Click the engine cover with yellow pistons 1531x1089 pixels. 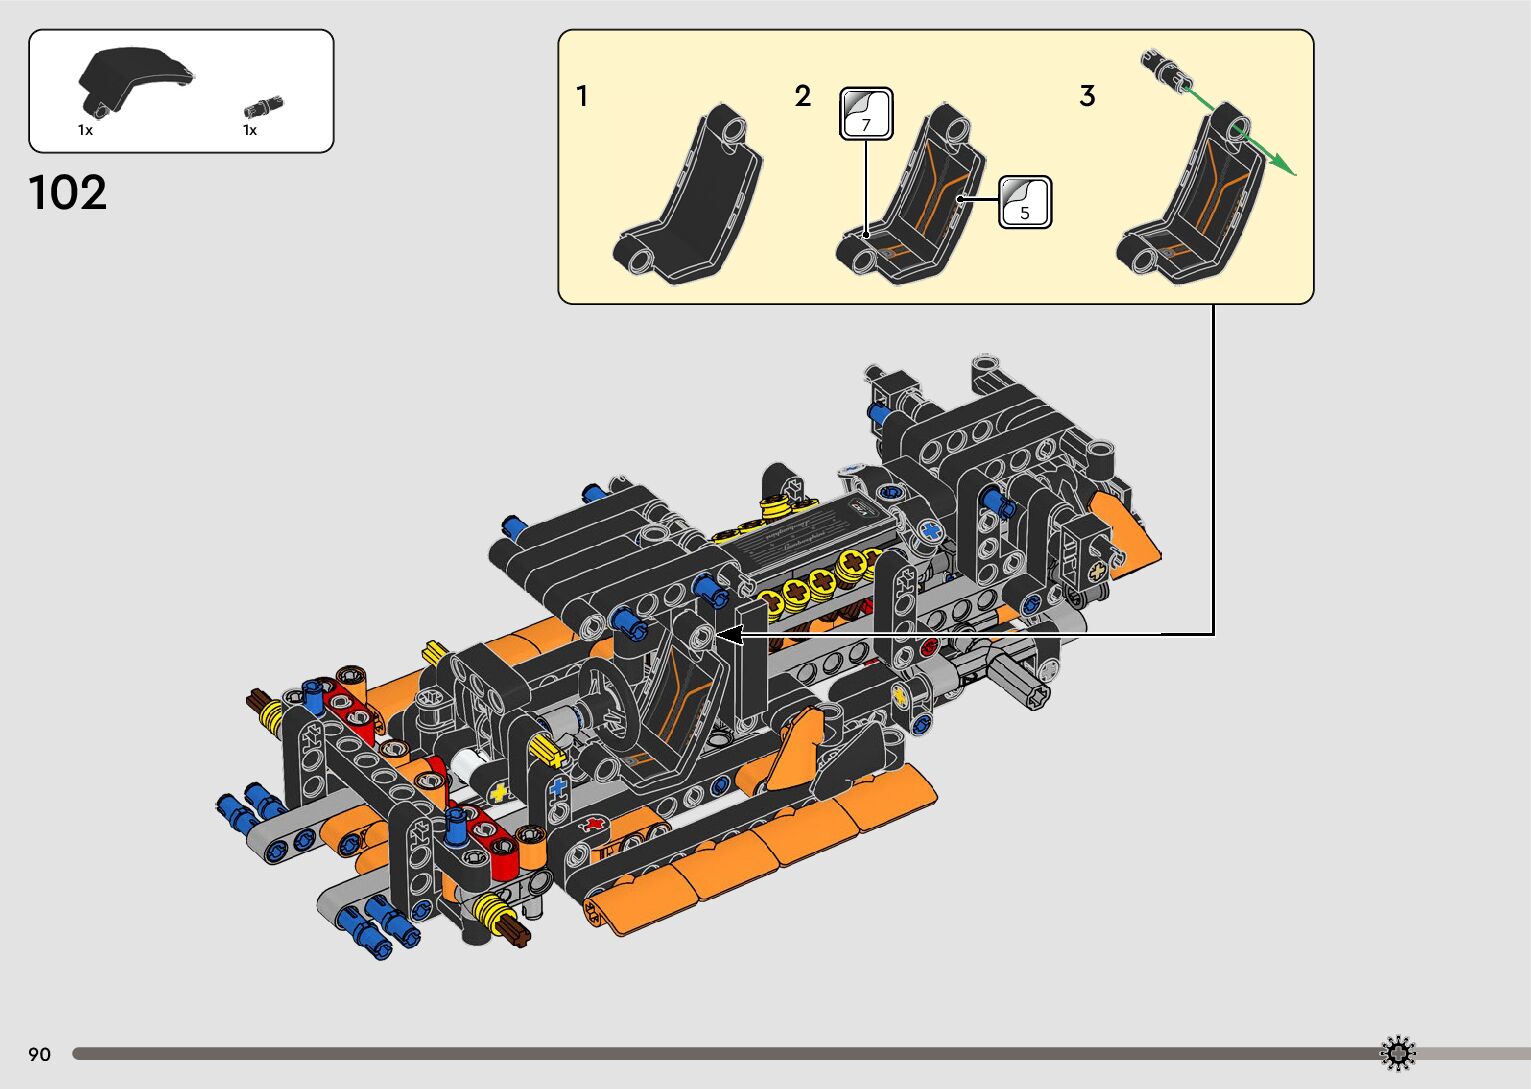click(x=810, y=545)
